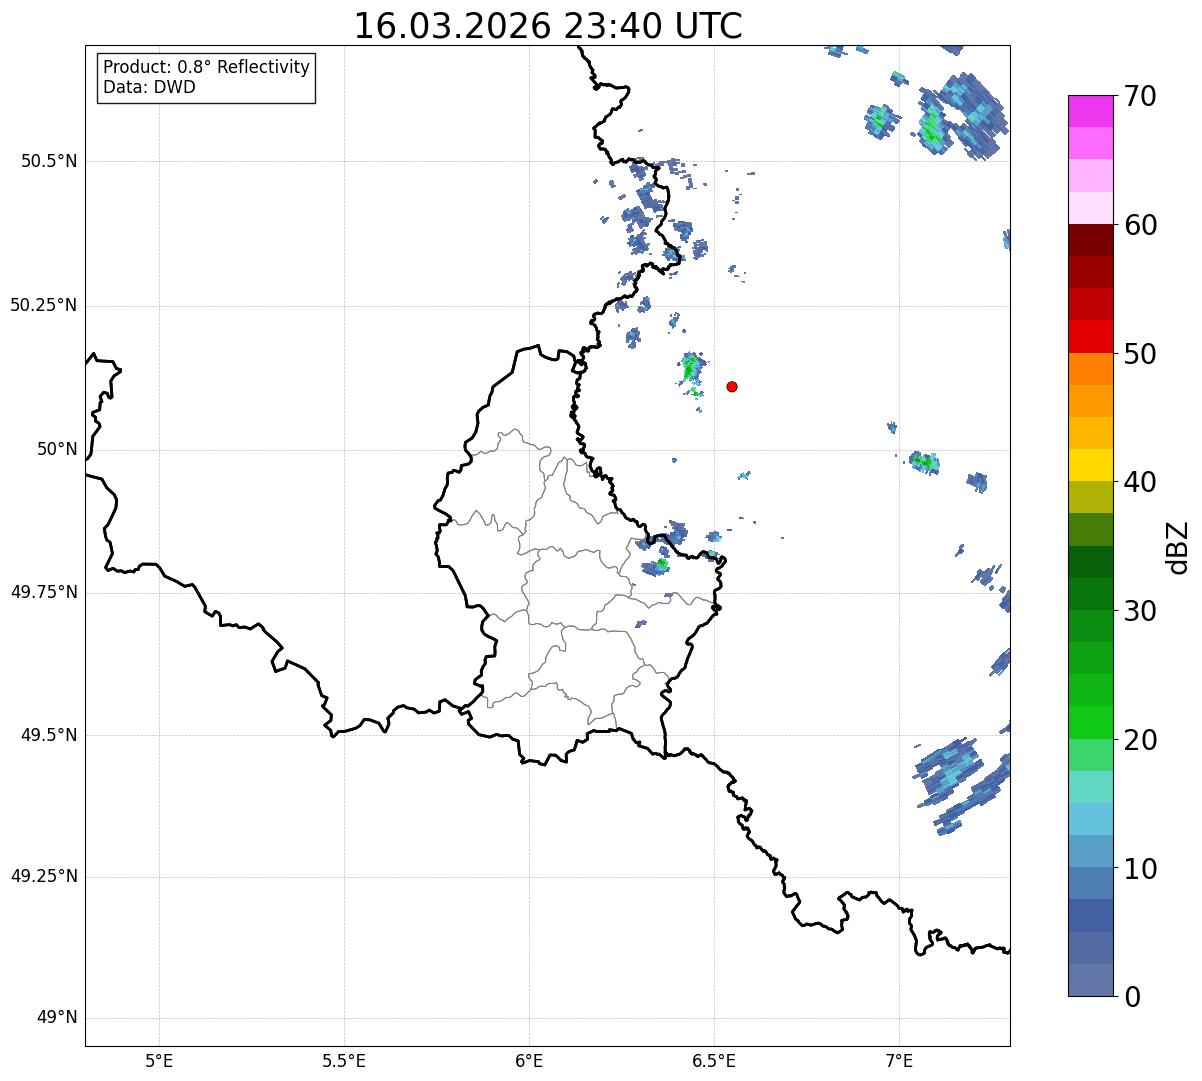Click the Data: DWD label
The height and width of the screenshot is (1081, 1202).
point(149,87)
